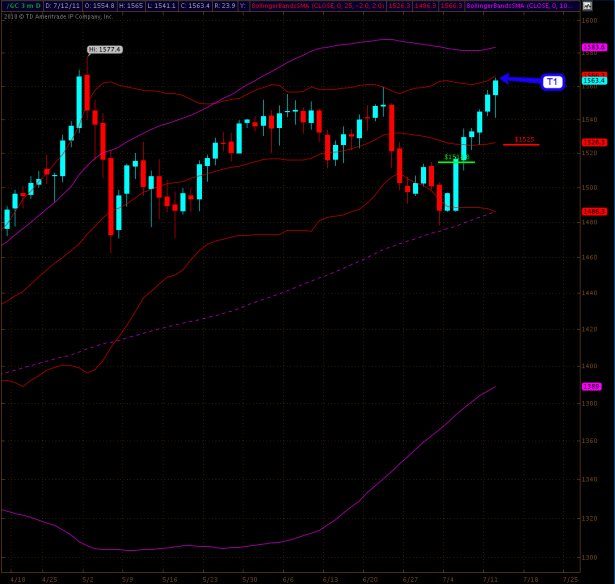Click the magenta 1583.6 price axis tag
615x584 pixels.
(594, 47)
